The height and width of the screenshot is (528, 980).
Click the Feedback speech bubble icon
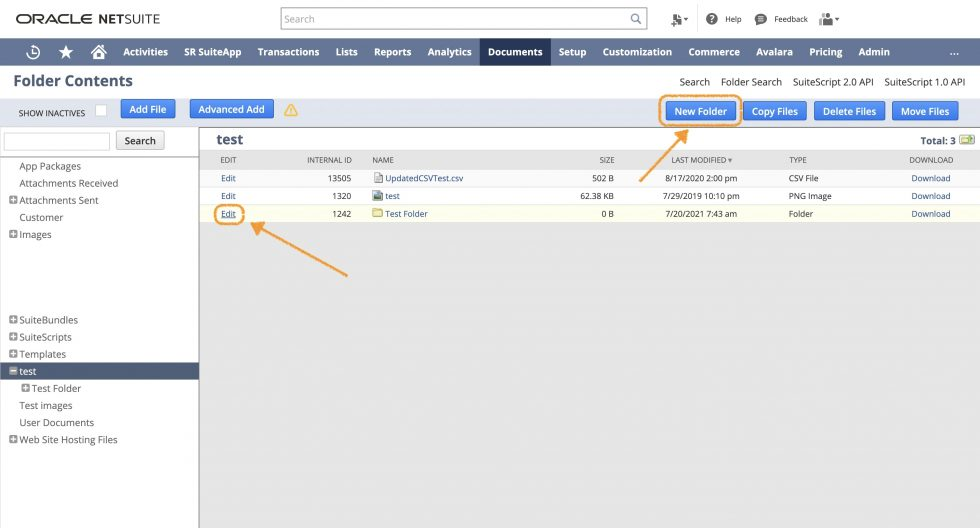coord(760,19)
